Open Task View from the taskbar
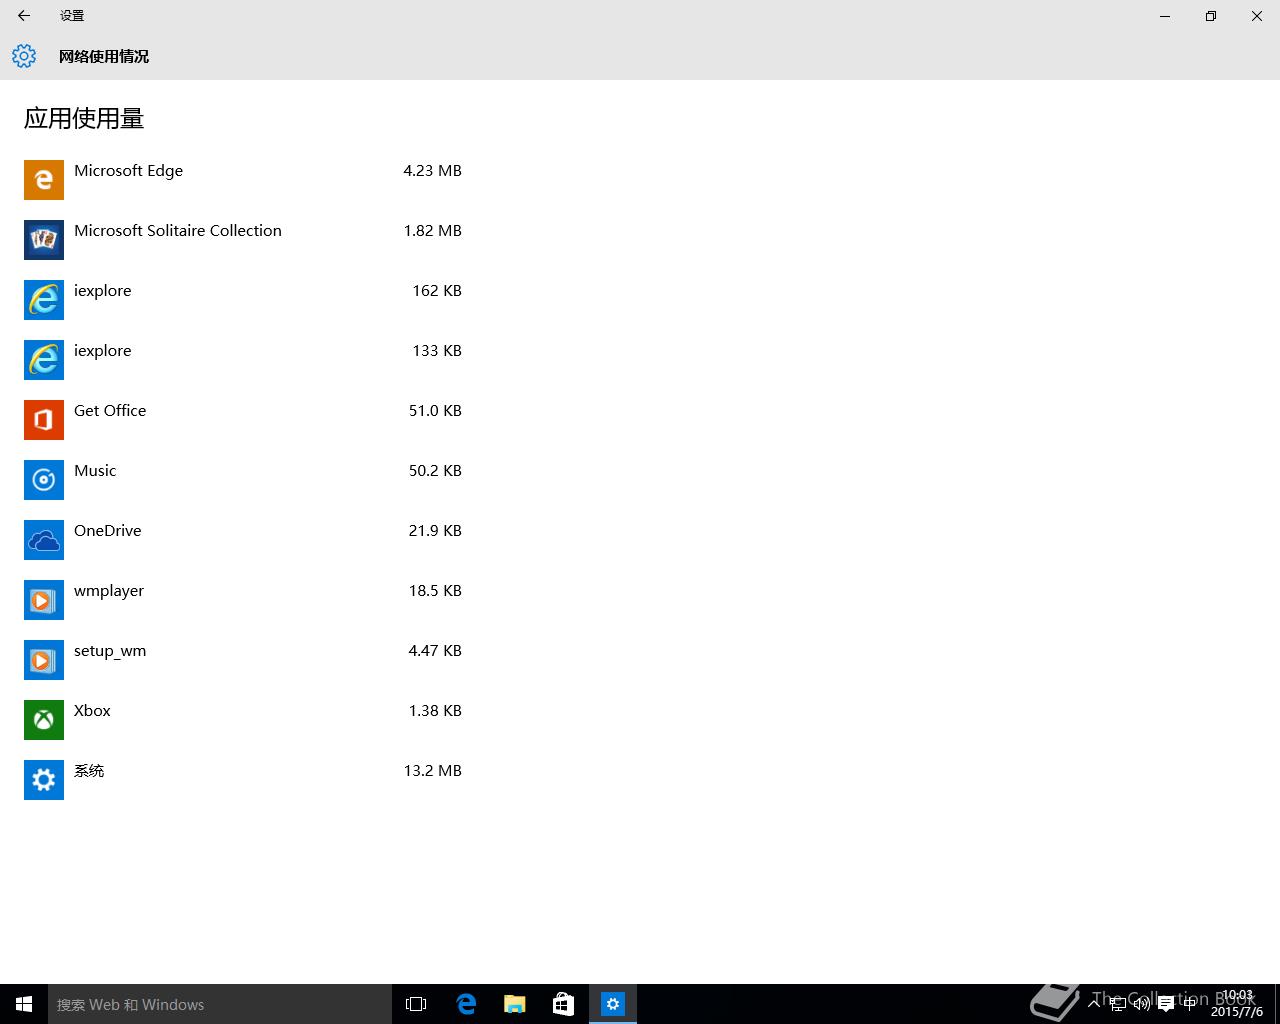 point(416,1004)
